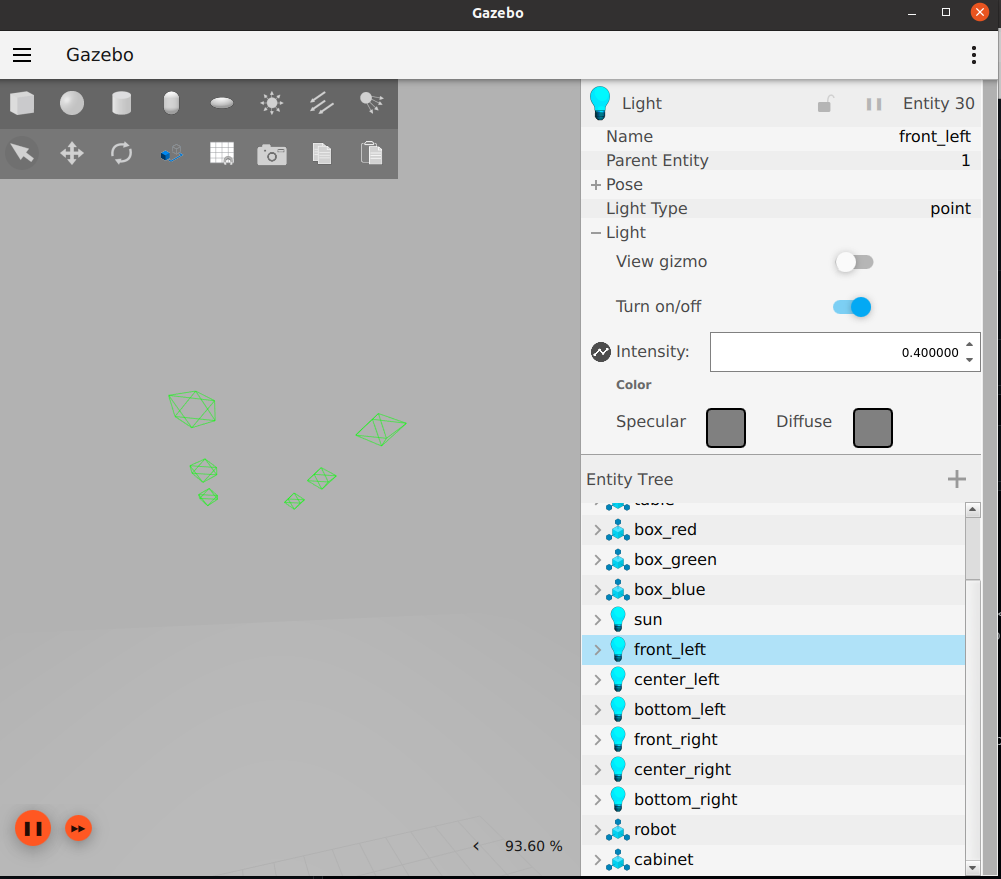Select the front_right light entity
Screen dimensions: 1001x879
(x=773, y=740)
